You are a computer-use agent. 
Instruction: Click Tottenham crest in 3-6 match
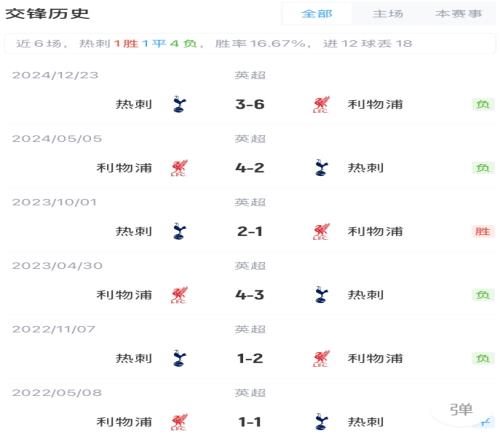point(179,104)
